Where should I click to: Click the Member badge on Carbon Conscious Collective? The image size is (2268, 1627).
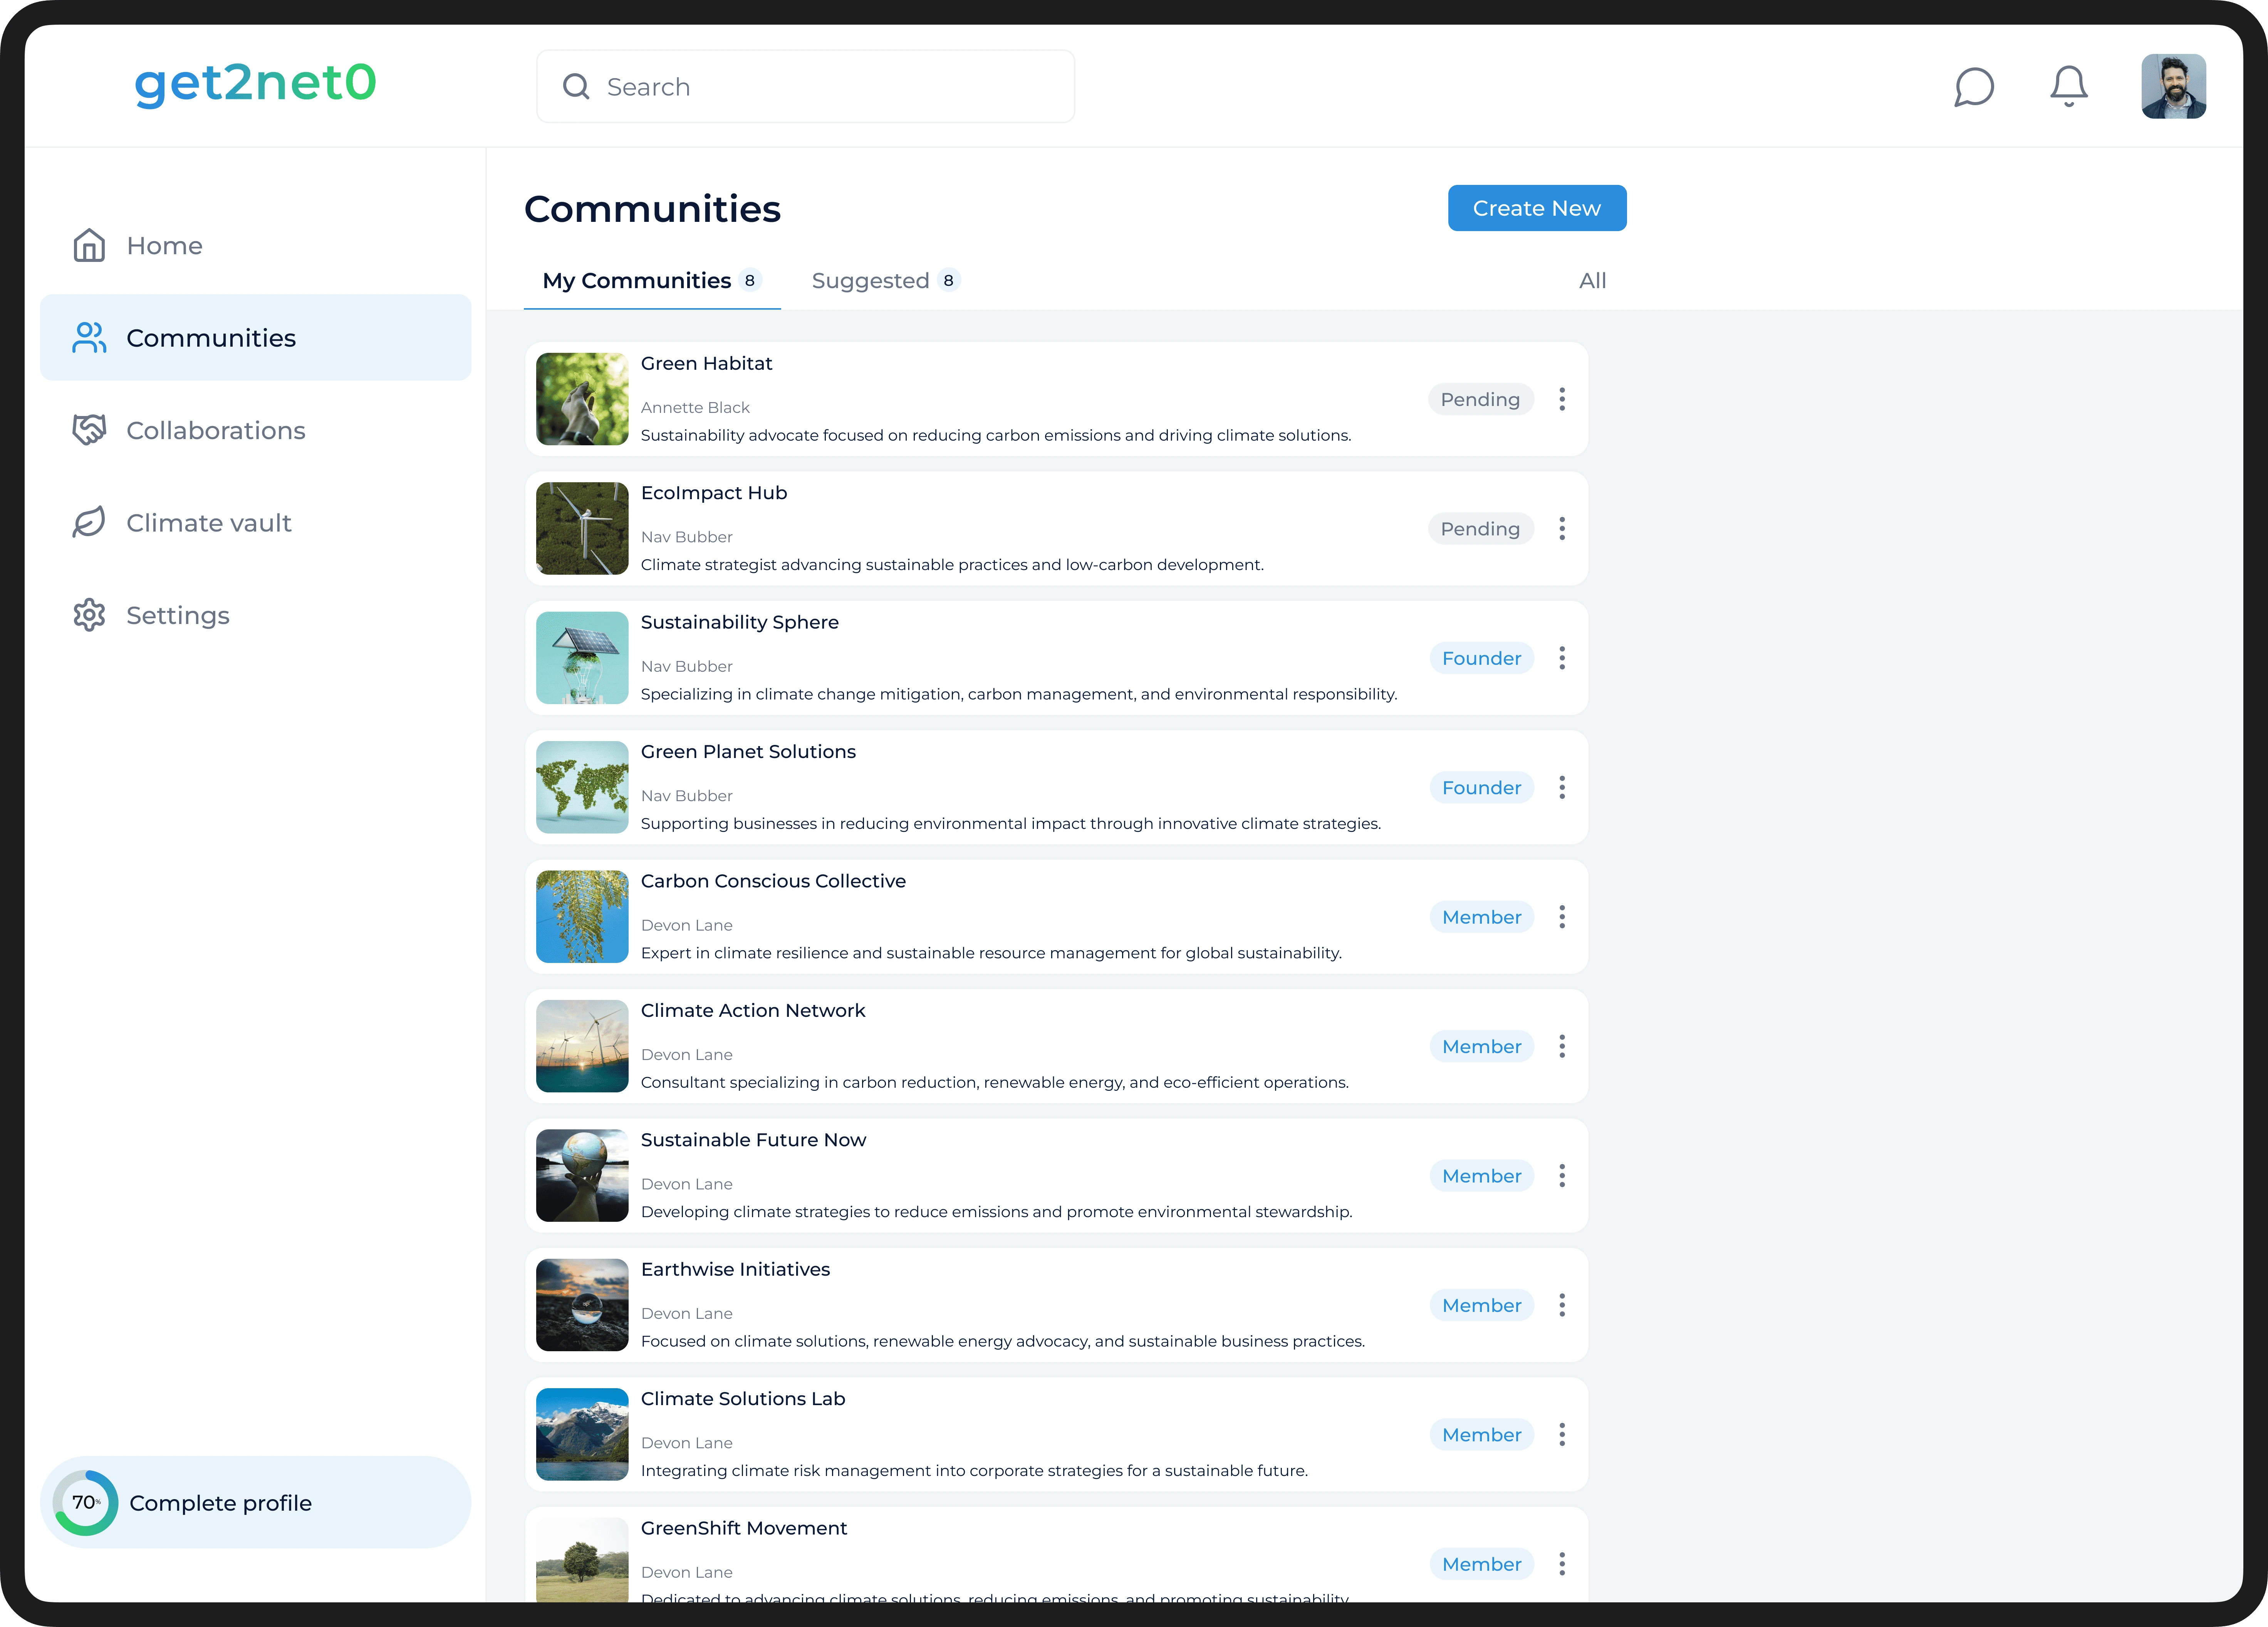pyautogui.click(x=1481, y=917)
